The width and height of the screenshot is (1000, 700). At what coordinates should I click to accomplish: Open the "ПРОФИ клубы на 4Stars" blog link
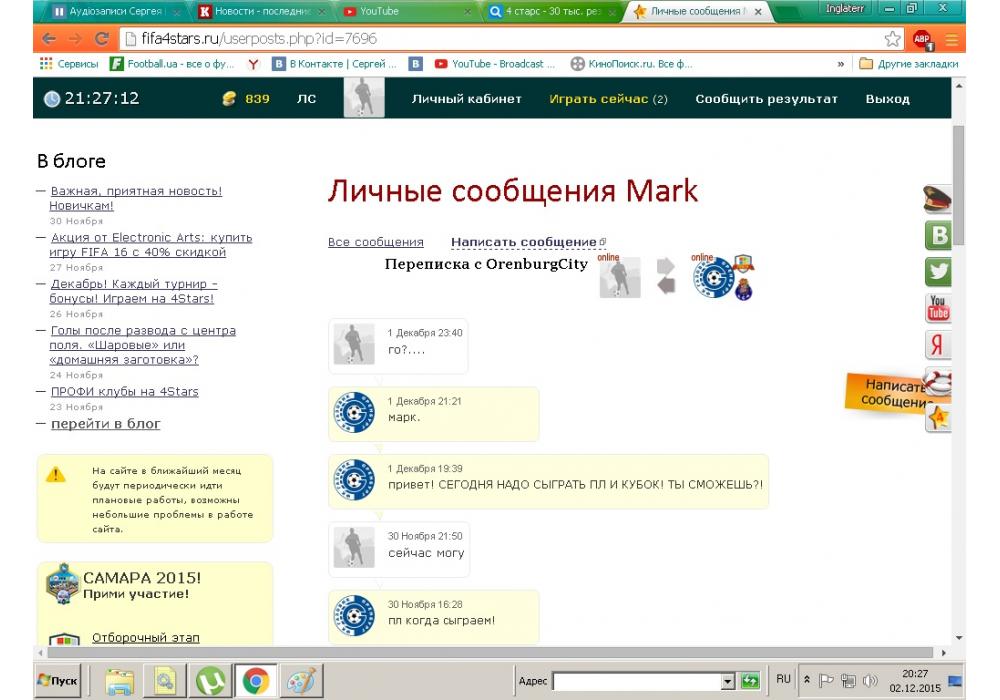click(x=124, y=391)
